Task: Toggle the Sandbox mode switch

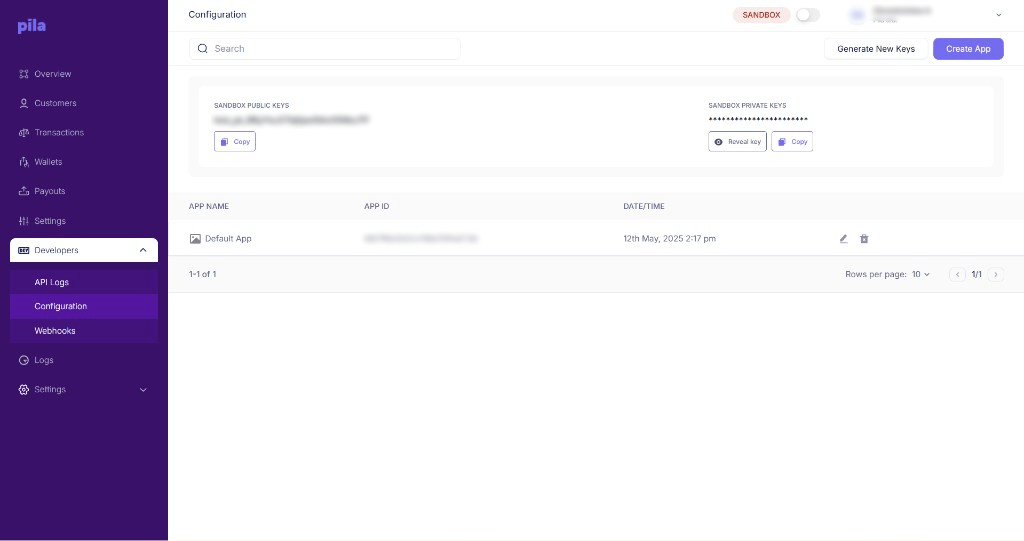Action: point(807,15)
